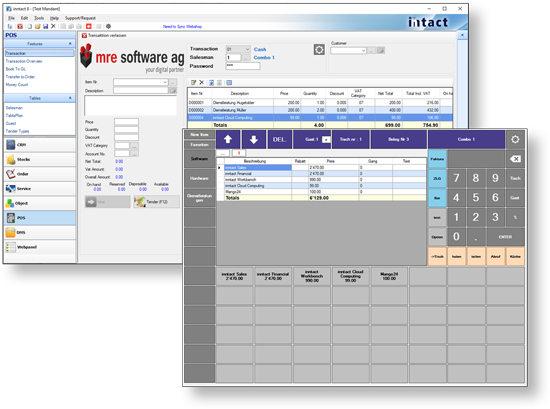
Task: Open Book To GL in the Features list
Action: click(15, 69)
